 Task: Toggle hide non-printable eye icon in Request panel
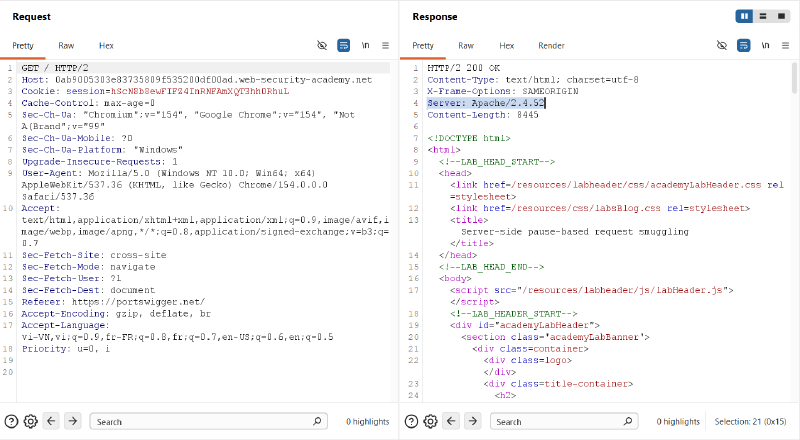pos(322,45)
